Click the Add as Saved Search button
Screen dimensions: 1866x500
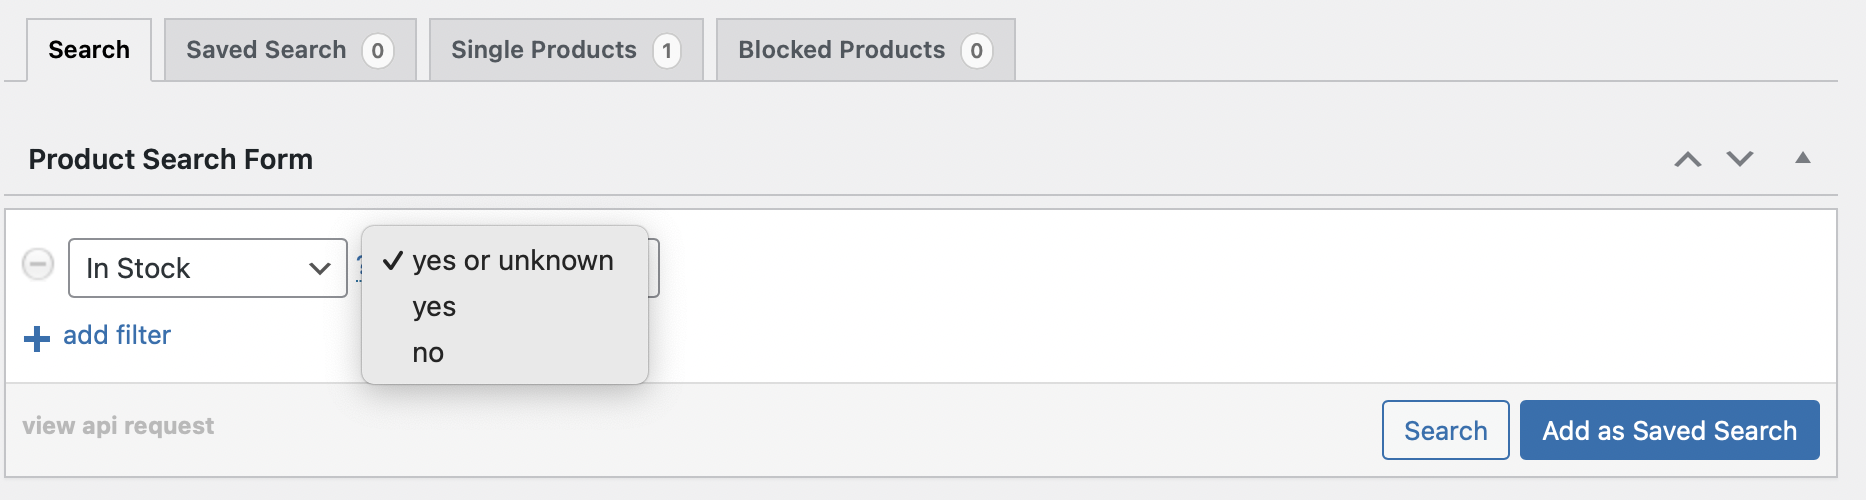point(1669,430)
